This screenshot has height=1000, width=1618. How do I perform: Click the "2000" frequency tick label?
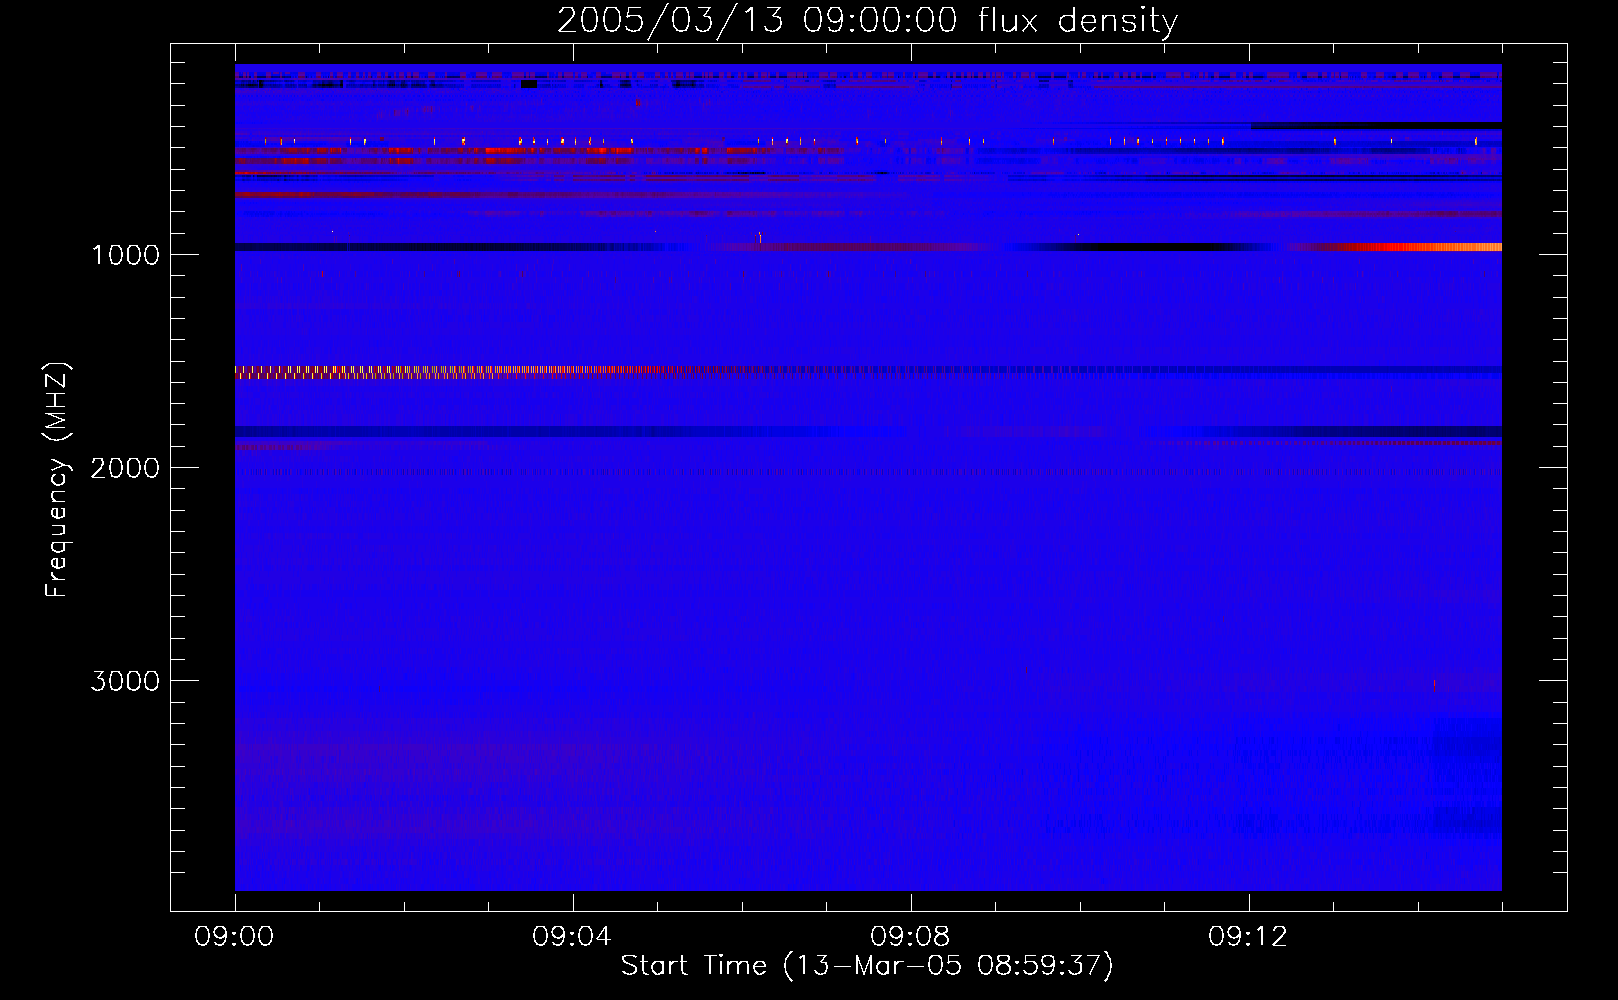(125, 468)
